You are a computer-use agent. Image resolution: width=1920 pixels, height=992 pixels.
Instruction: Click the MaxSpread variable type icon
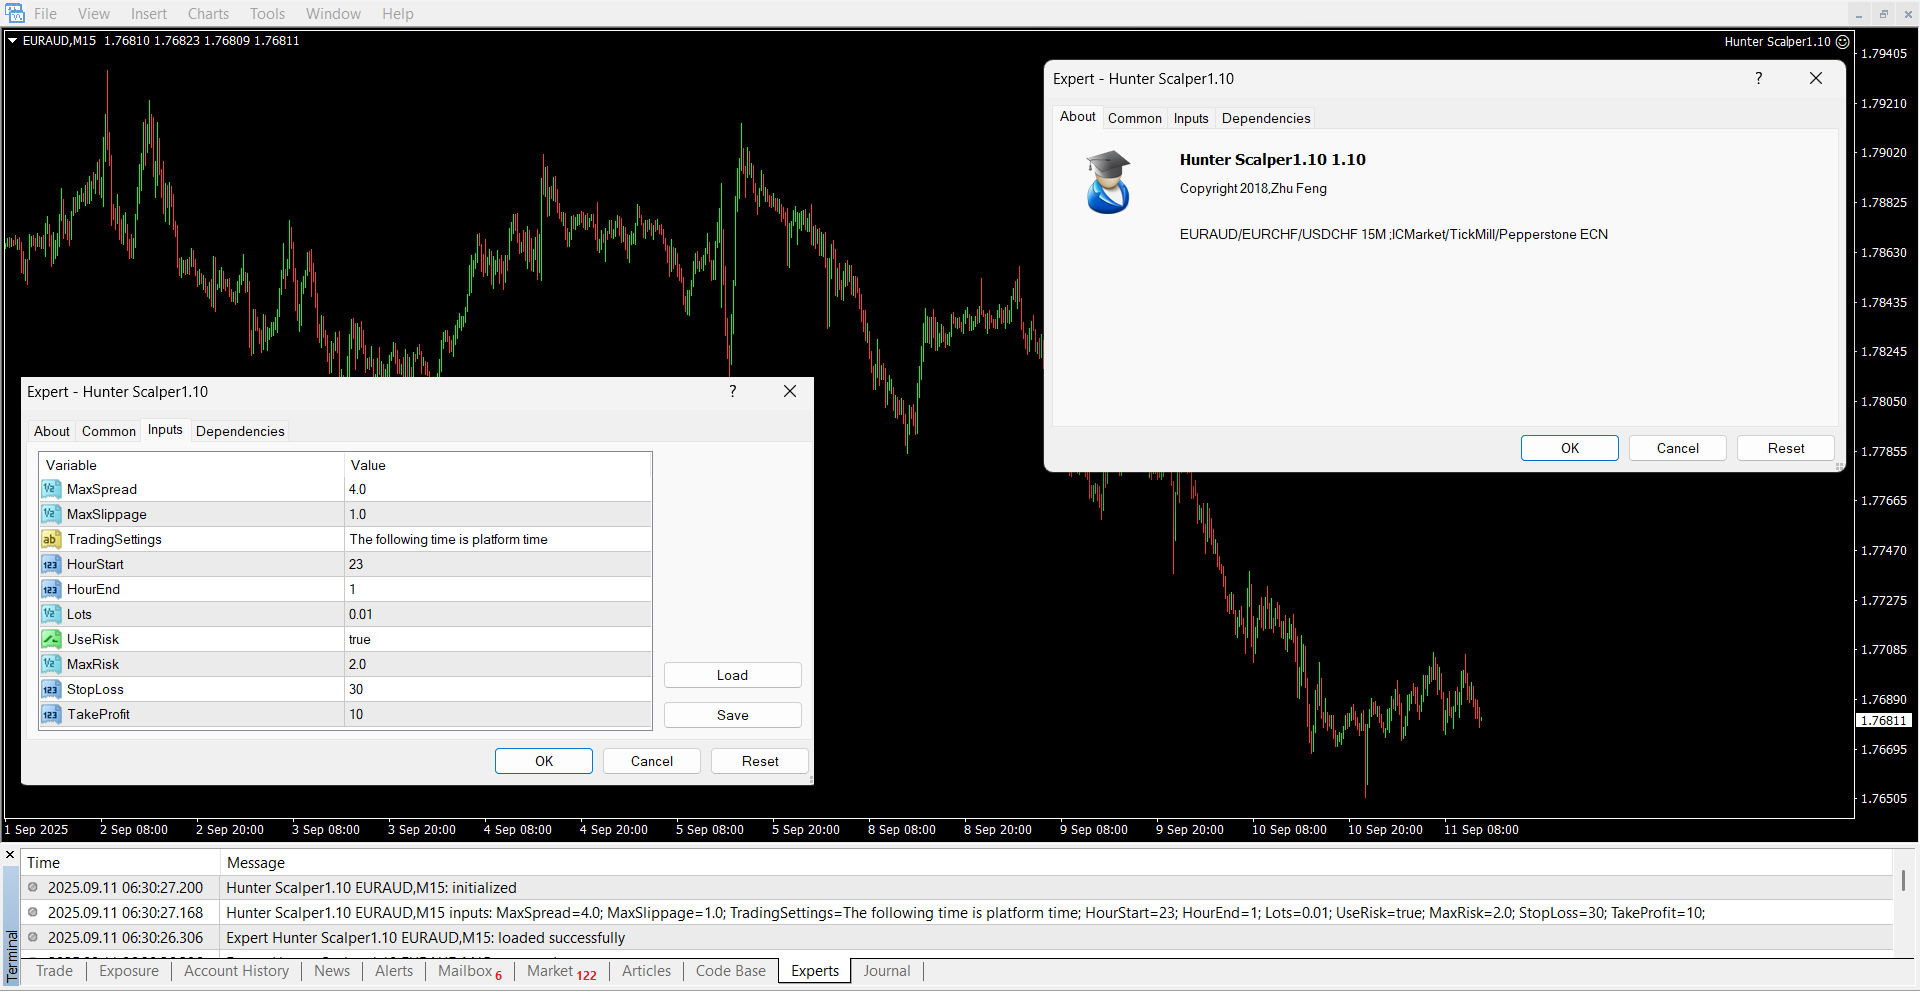point(51,489)
